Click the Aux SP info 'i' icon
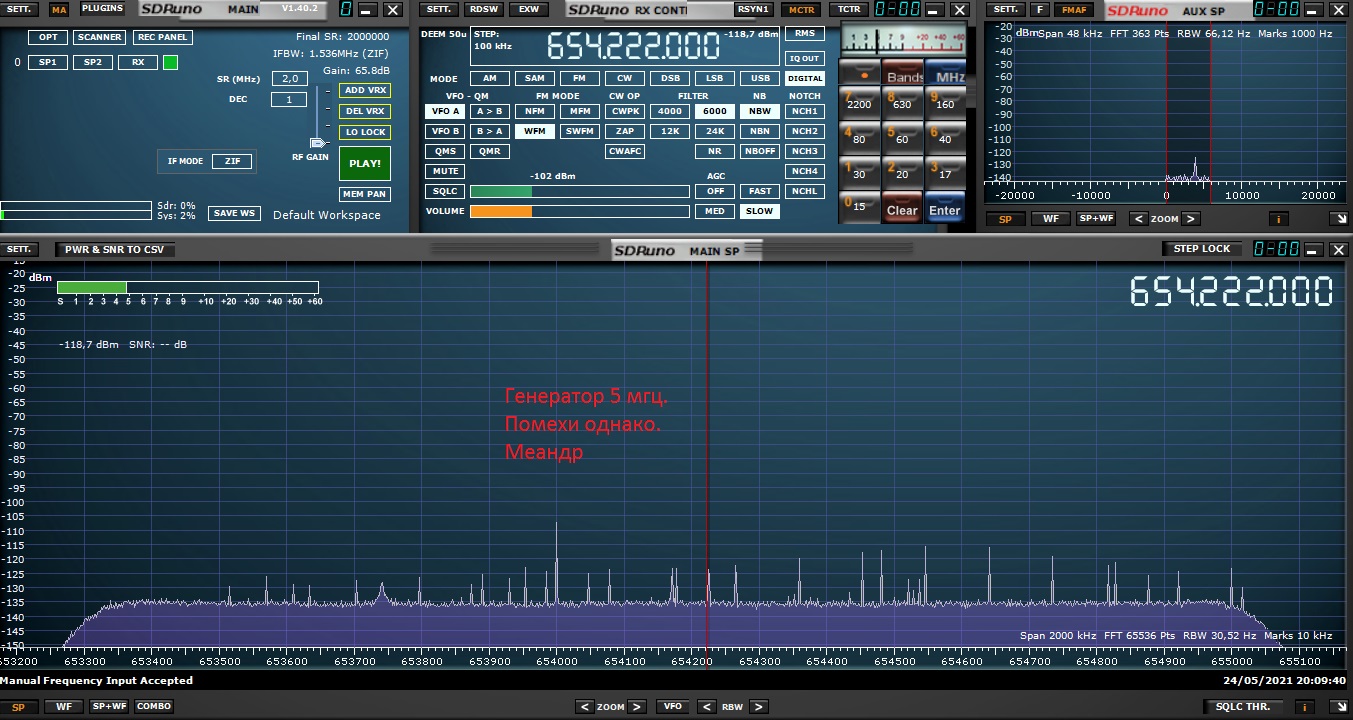The width and height of the screenshot is (1353, 720). (x=1278, y=219)
